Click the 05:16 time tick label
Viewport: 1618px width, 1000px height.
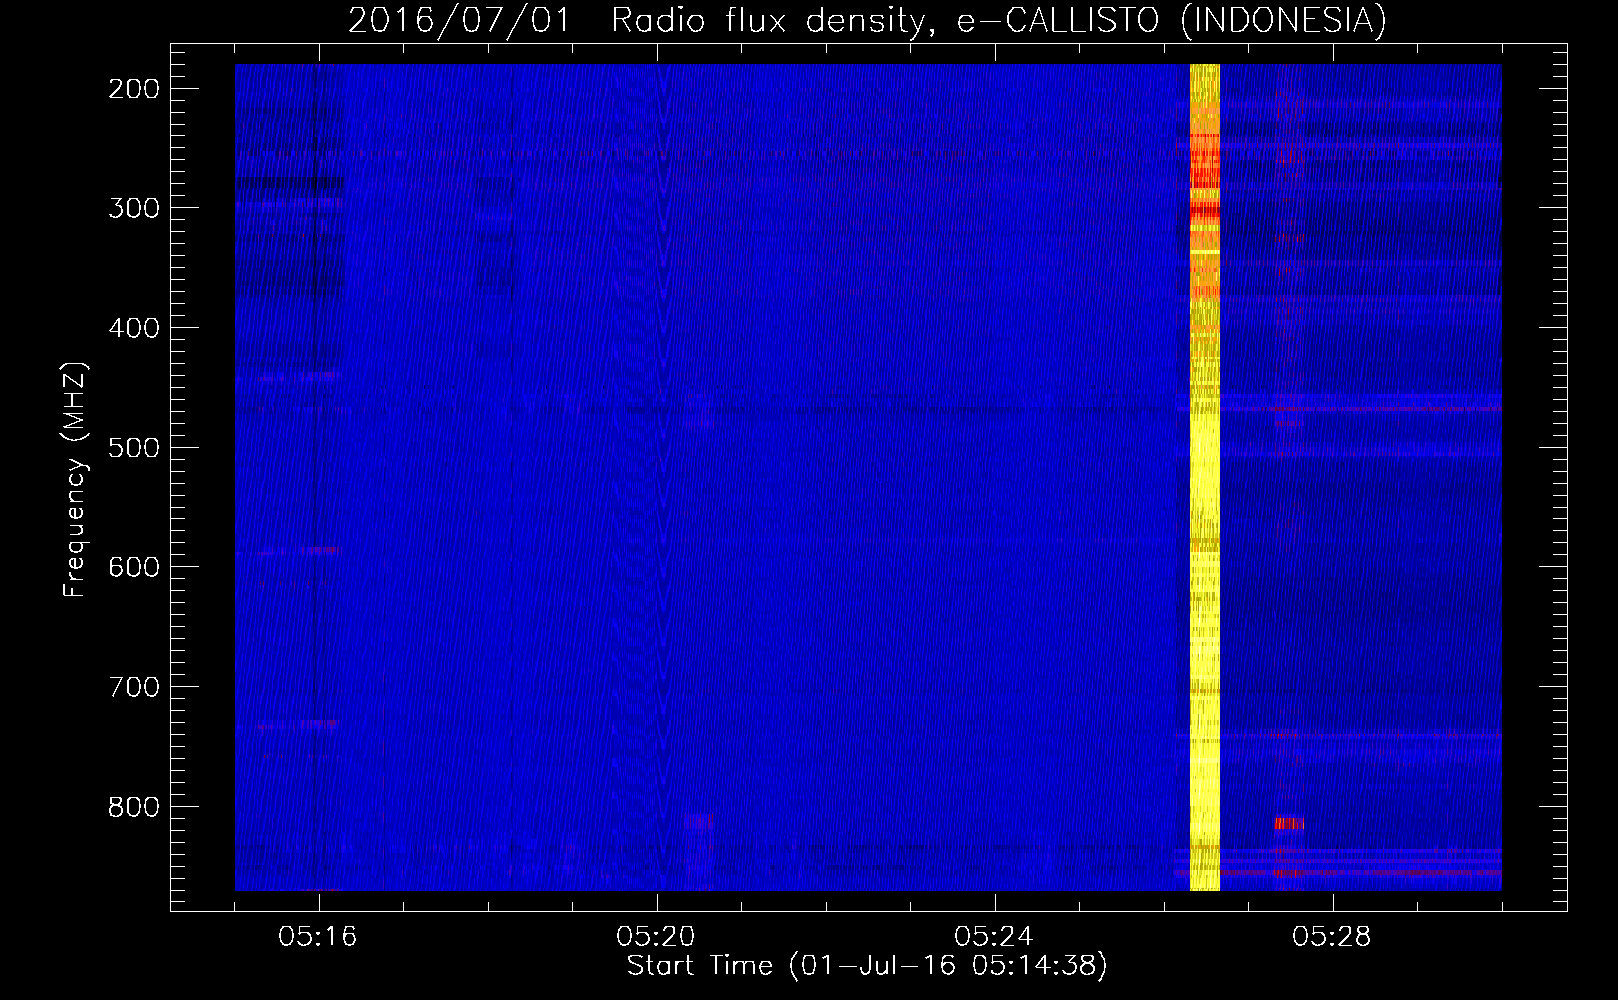319,937
